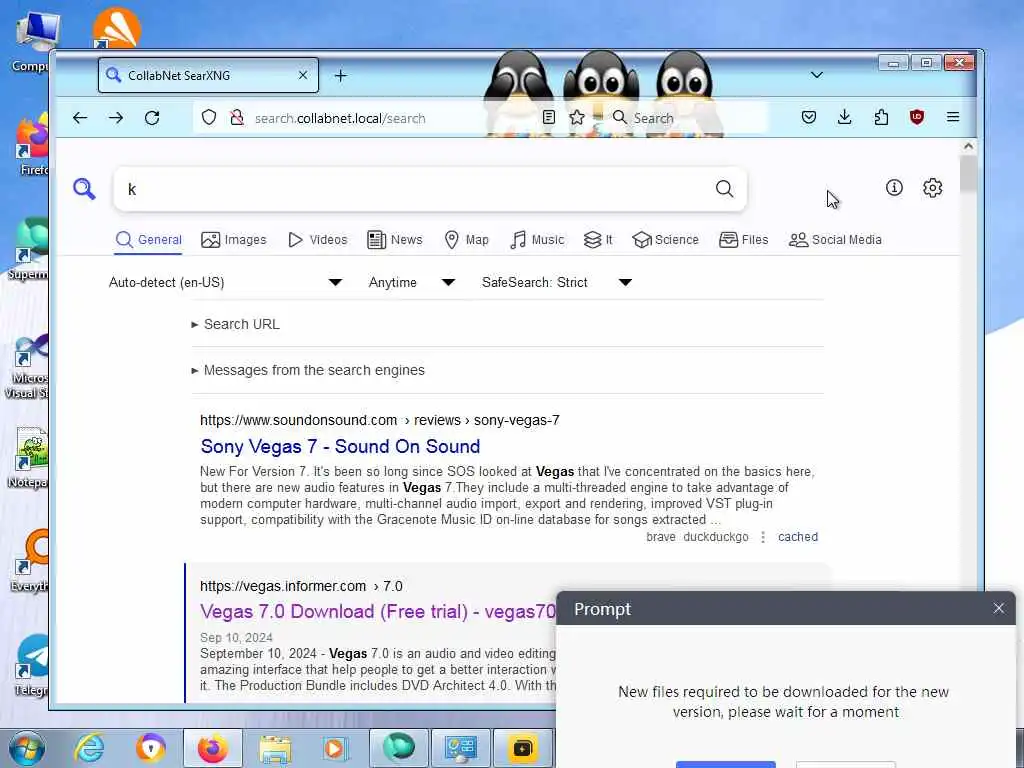The height and width of the screenshot is (768, 1024).
Task: Switch to the News category
Action: [x=395, y=240]
